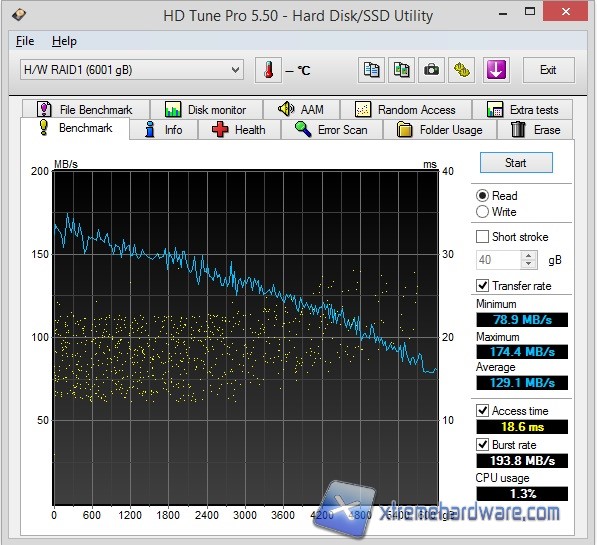Screen dimensions: 597x545
Task: Increase short stroke size with up arrow
Action: click(x=529, y=256)
